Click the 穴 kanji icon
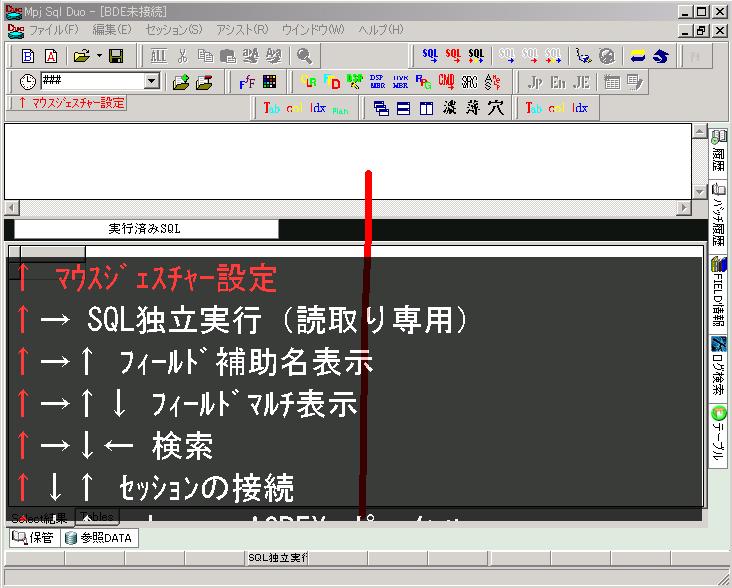732x588 pixels. (495, 108)
